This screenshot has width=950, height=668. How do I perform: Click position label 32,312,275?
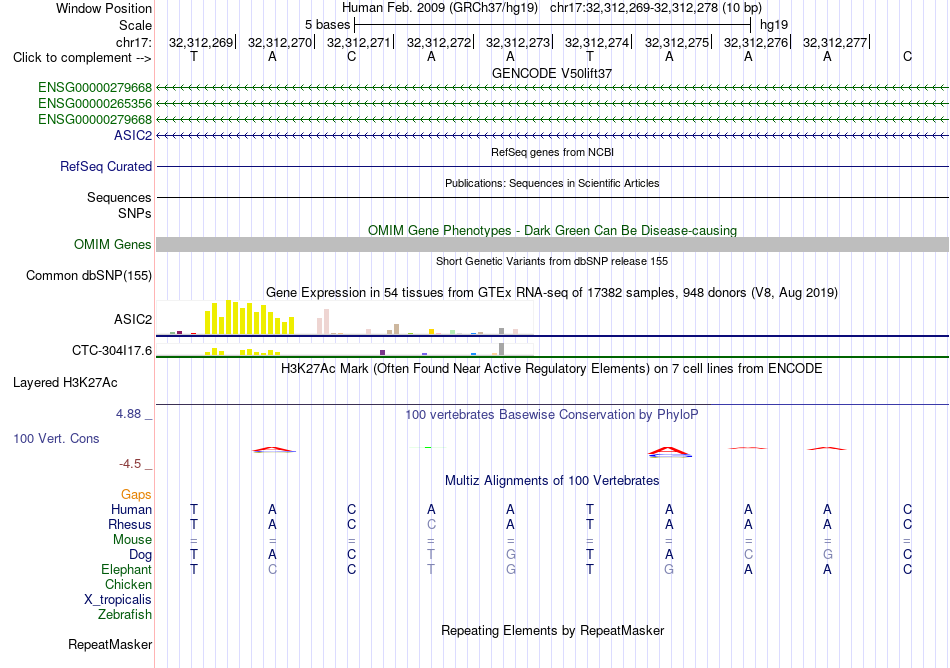[677, 42]
